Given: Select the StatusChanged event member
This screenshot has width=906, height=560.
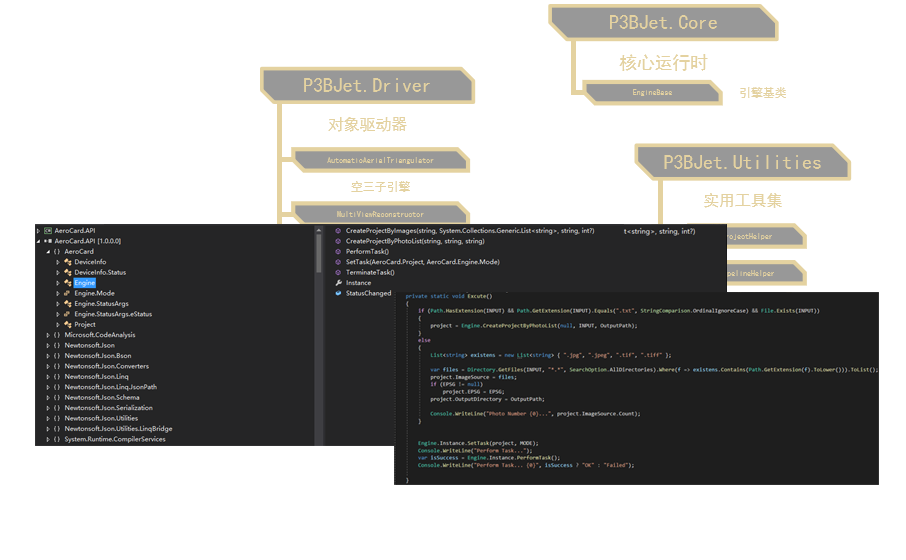Looking at the screenshot, I should click(x=368, y=293).
